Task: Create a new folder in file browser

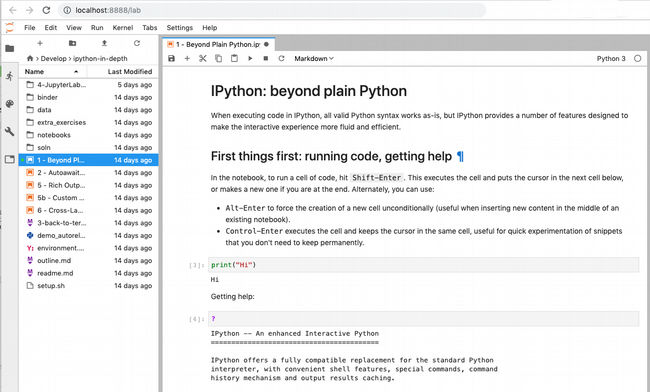Action: 72,43
